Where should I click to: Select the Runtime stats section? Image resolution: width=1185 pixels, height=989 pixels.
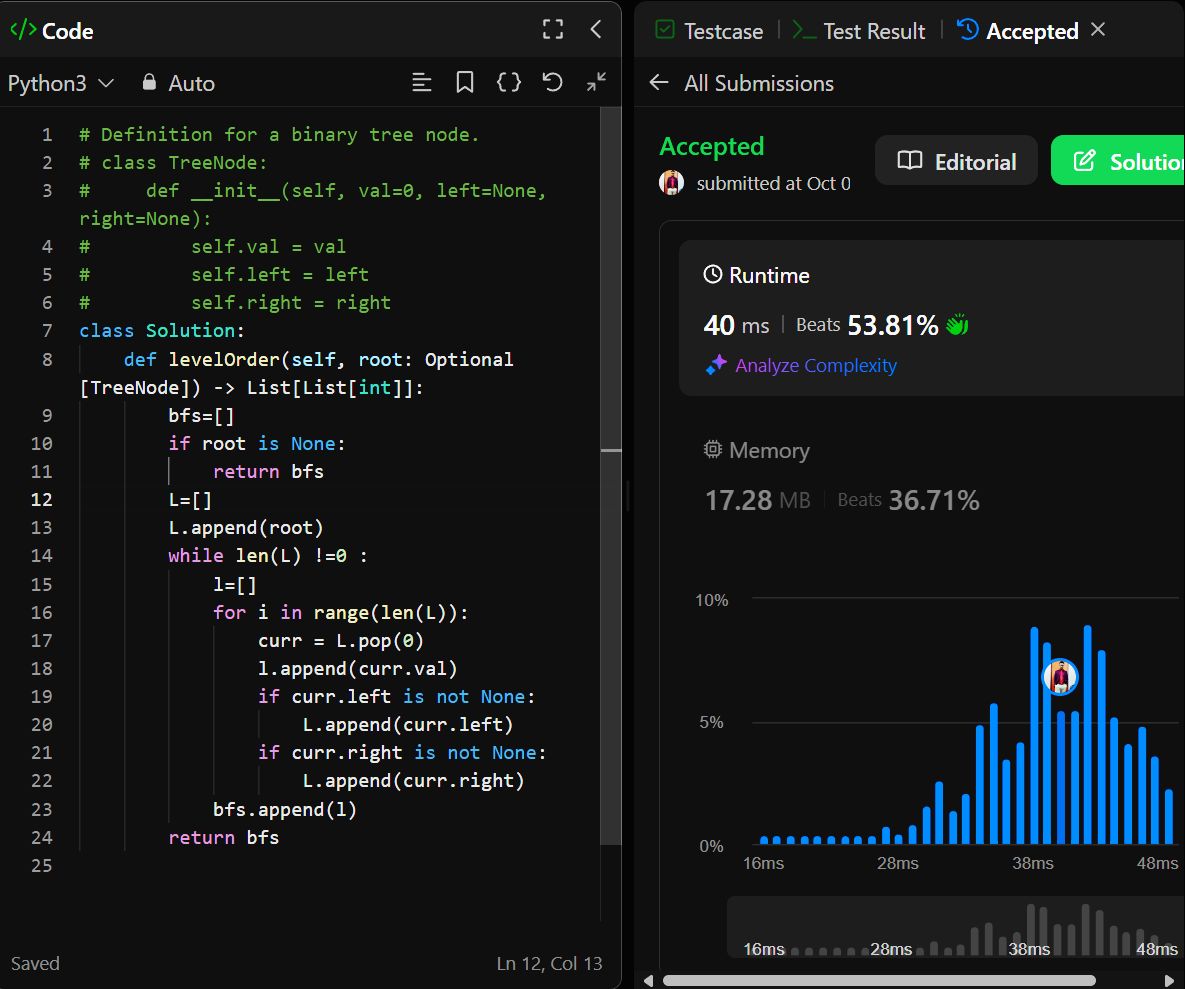tap(757, 275)
